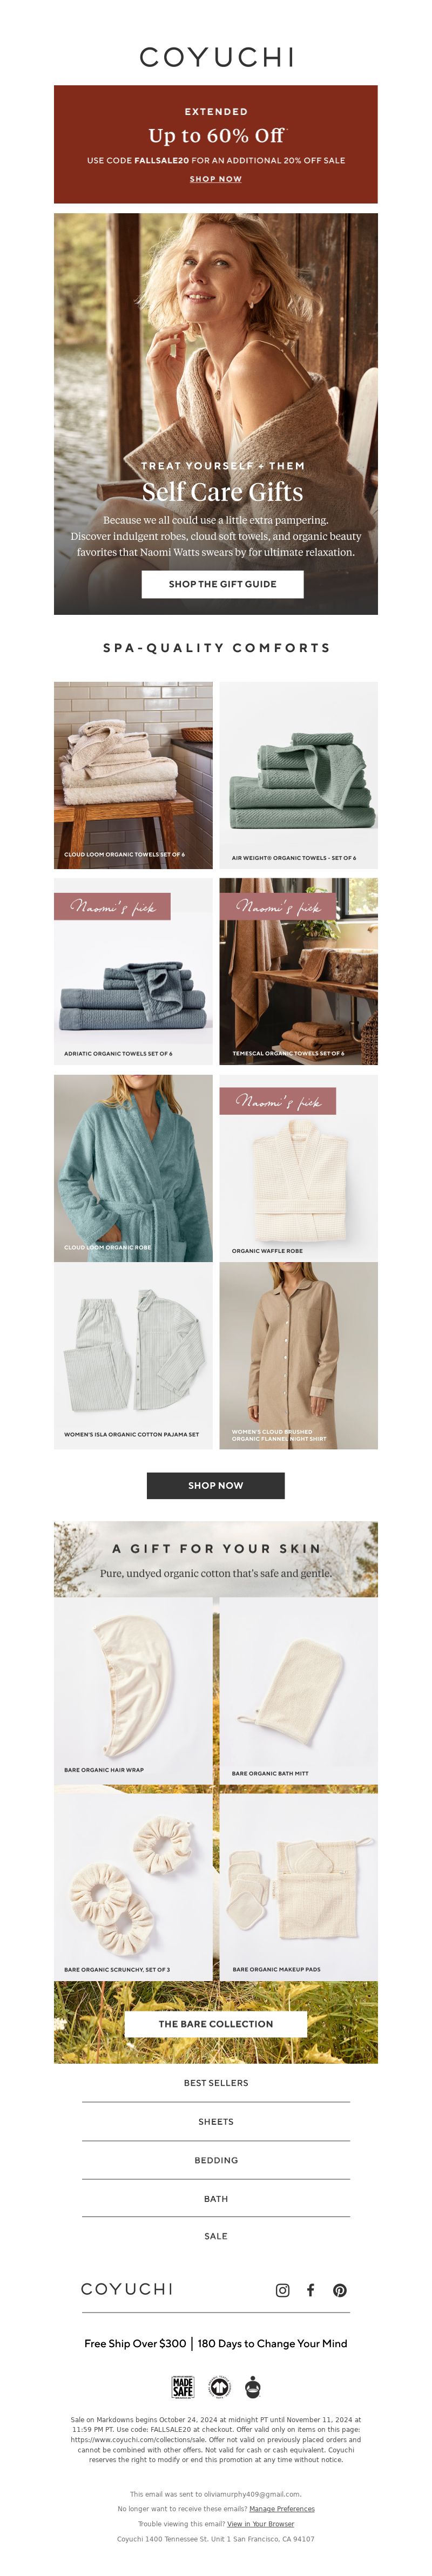Open Bare Organic Hair Wrap product image
The width and height of the screenshot is (432, 2576).
[133, 1691]
